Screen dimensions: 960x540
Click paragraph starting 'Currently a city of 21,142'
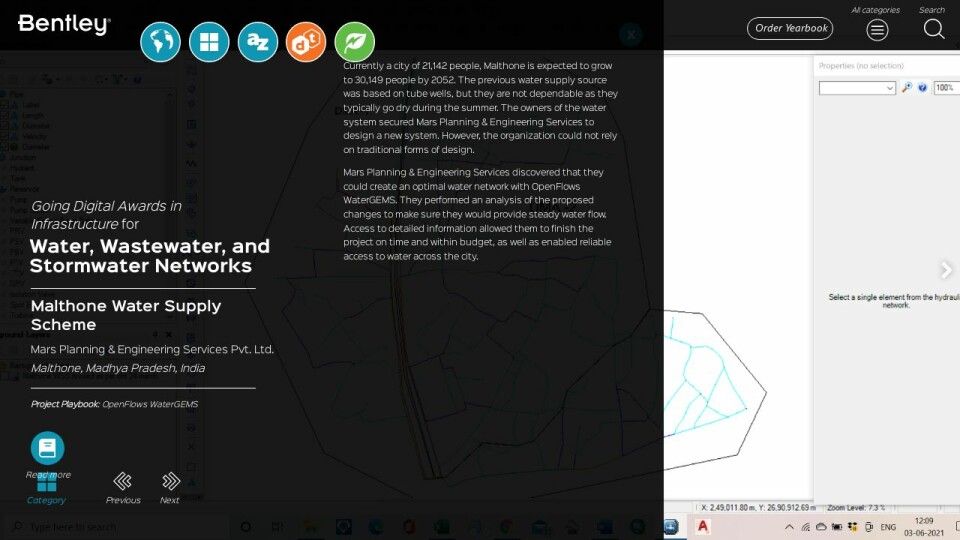point(481,107)
